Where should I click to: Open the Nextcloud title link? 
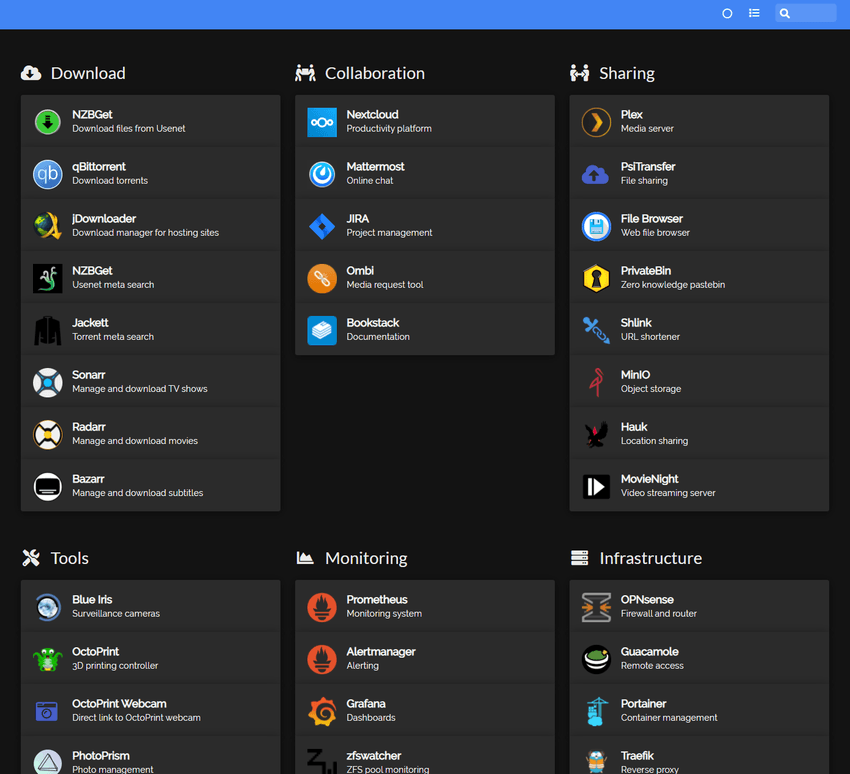pyautogui.click(x=372, y=114)
